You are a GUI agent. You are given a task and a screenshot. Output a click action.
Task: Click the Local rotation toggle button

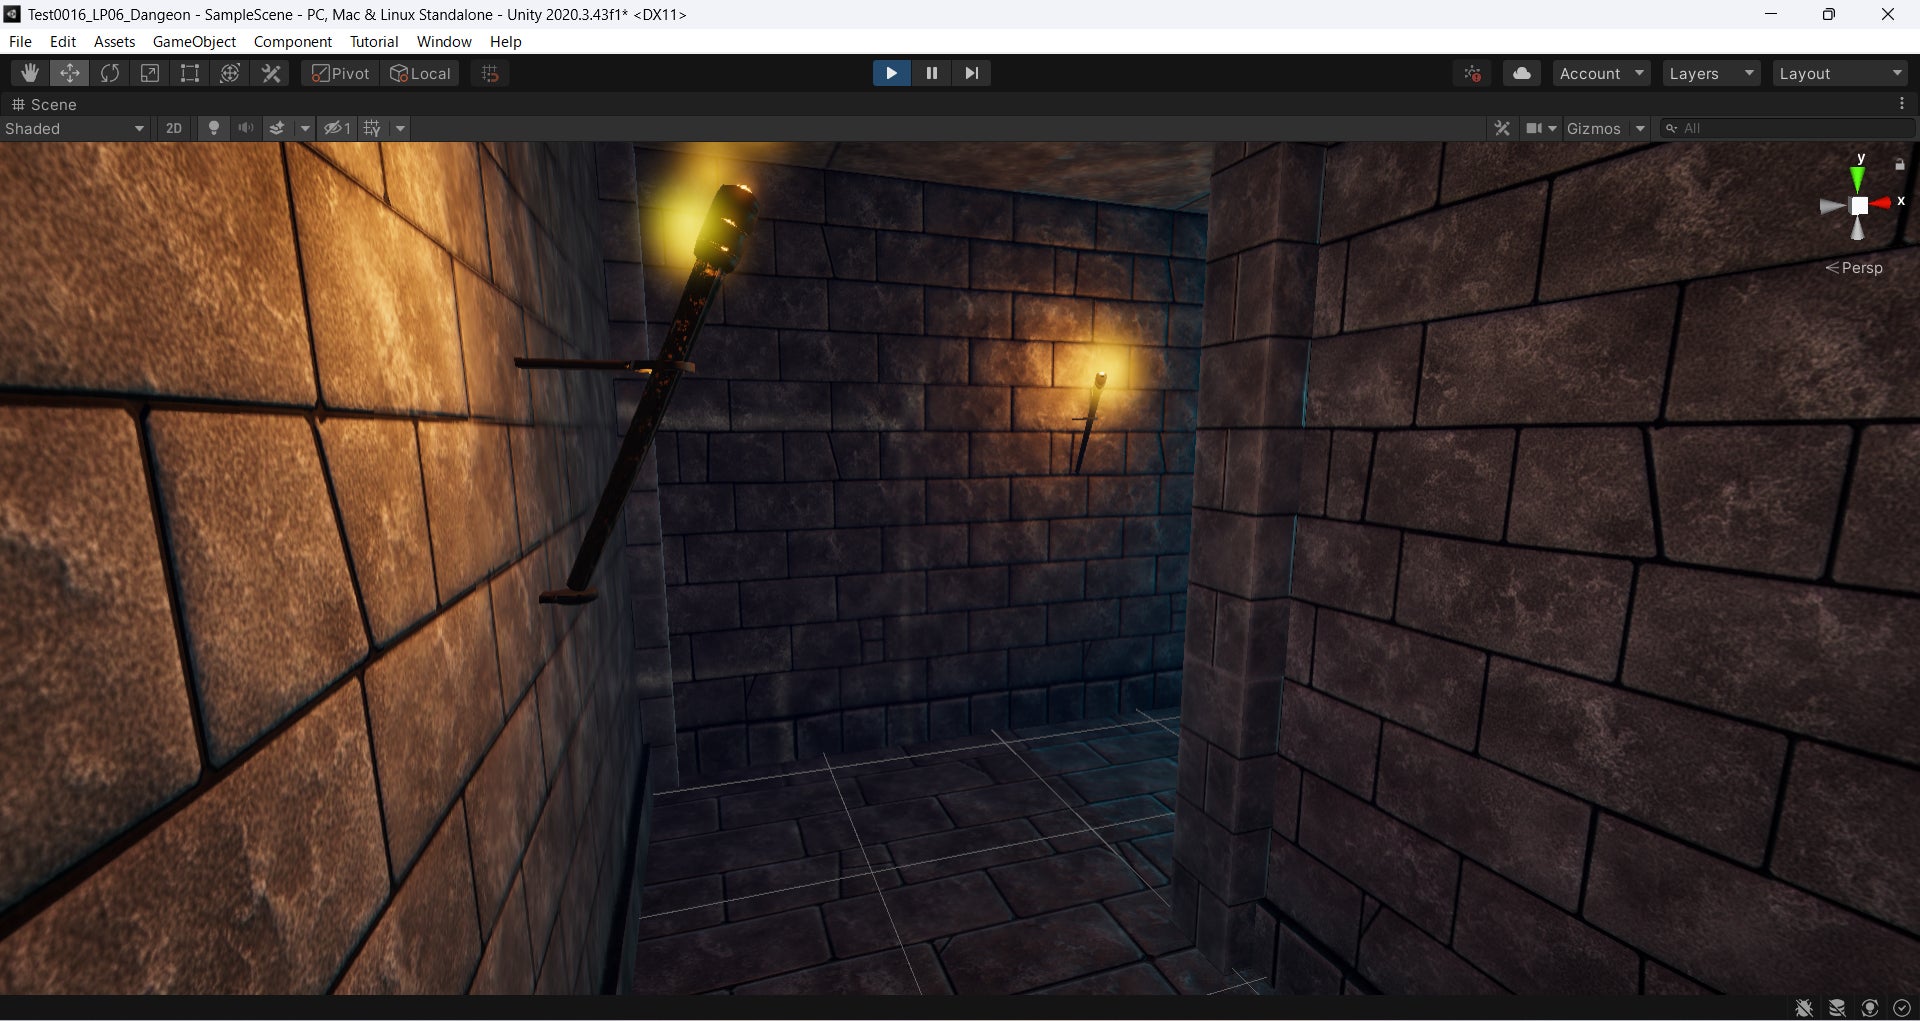(421, 73)
